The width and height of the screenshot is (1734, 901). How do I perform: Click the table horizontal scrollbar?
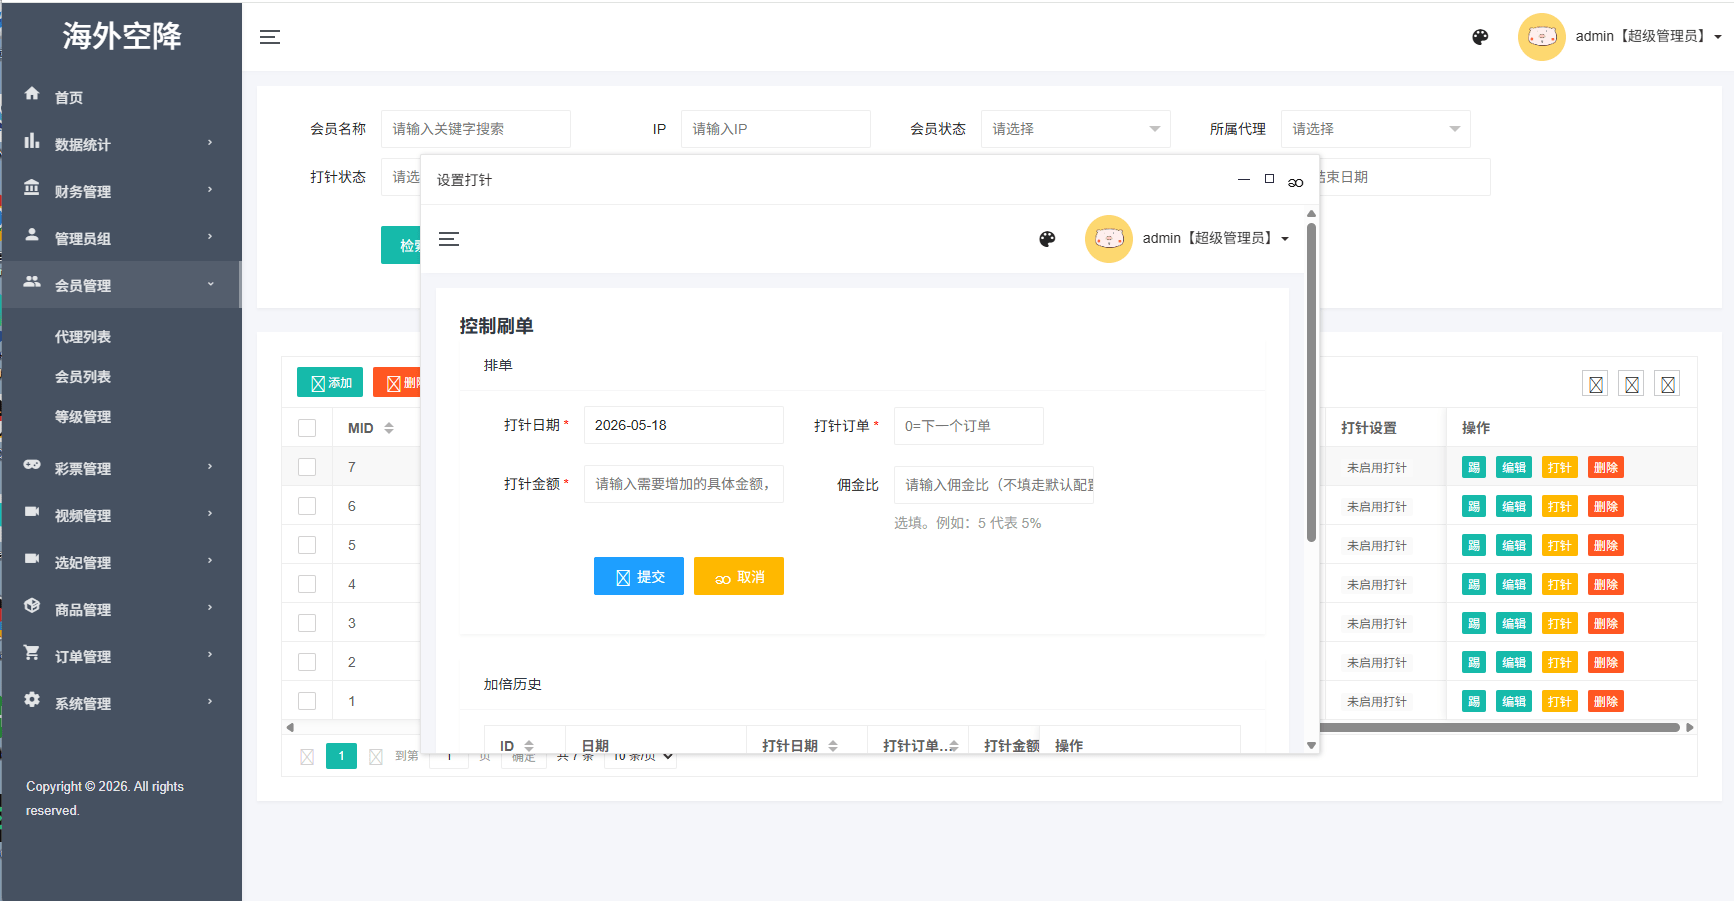(x=1500, y=727)
